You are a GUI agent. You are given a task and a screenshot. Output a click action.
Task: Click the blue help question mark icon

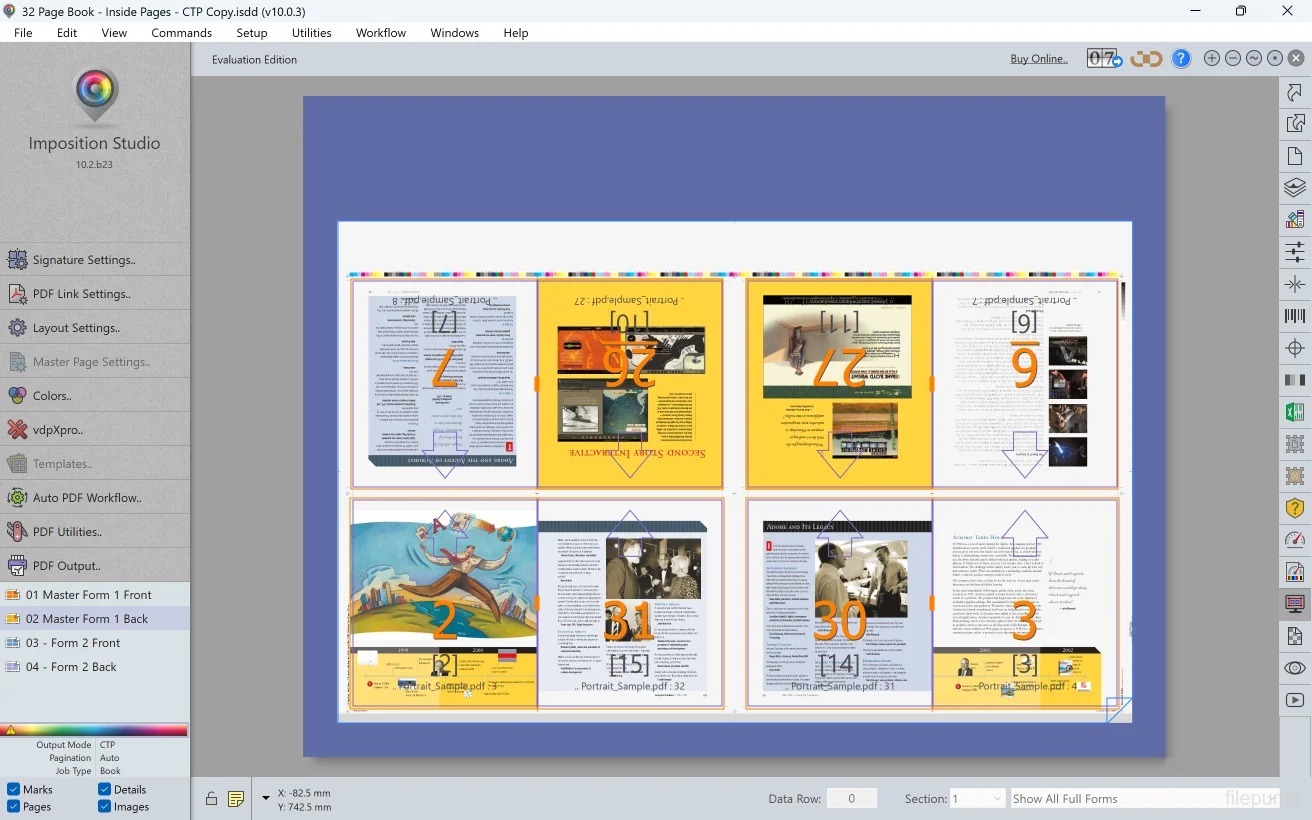pyautogui.click(x=1181, y=59)
